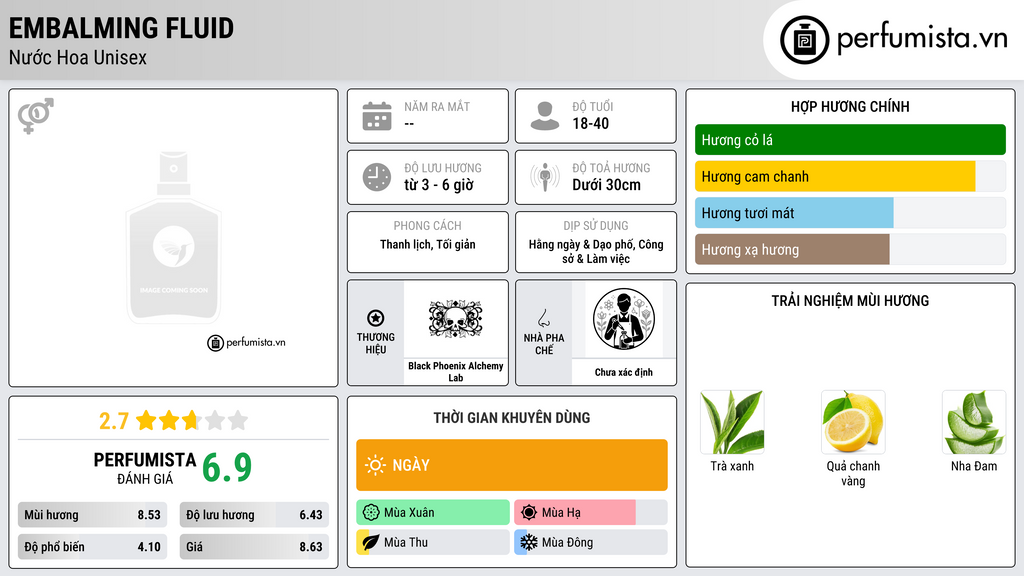The height and width of the screenshot is (576, 1024).
Task: Click the Black Phoenix Alchemy Lab brand name
Action: (x=455, y=372)
